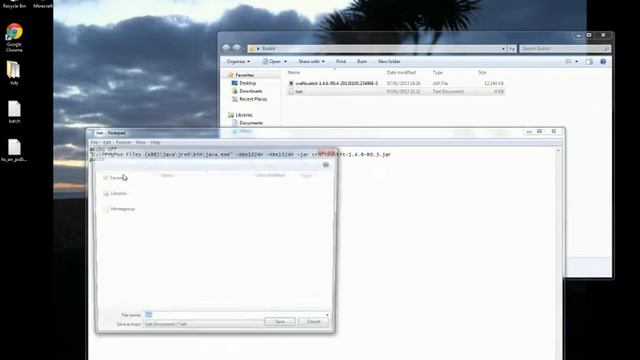Open the address bar history dropdown
The height and width of the screenshot is (360, 640).
point(503,49)
